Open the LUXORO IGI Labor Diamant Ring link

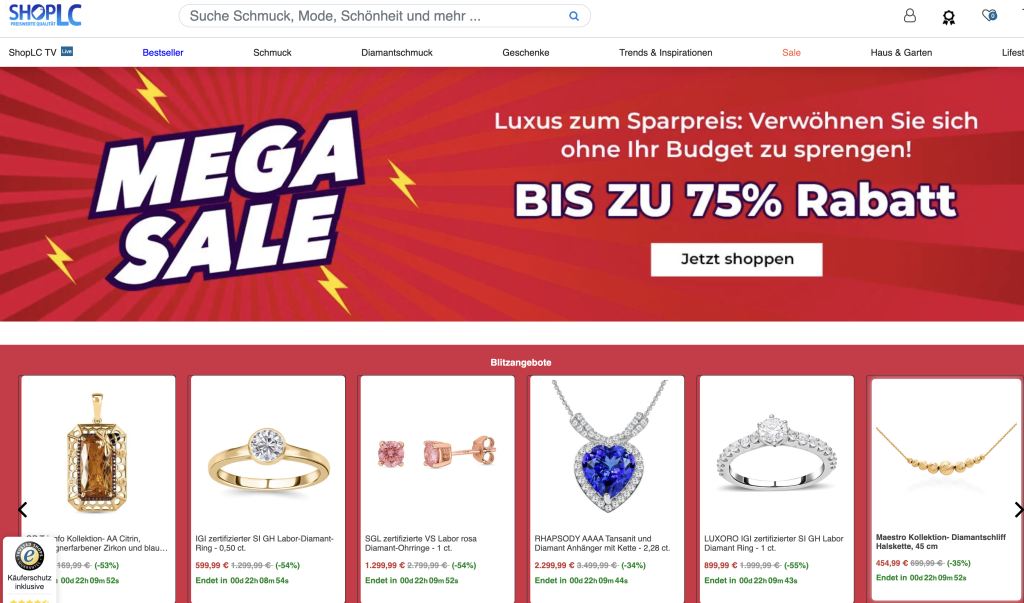(774, 544)
